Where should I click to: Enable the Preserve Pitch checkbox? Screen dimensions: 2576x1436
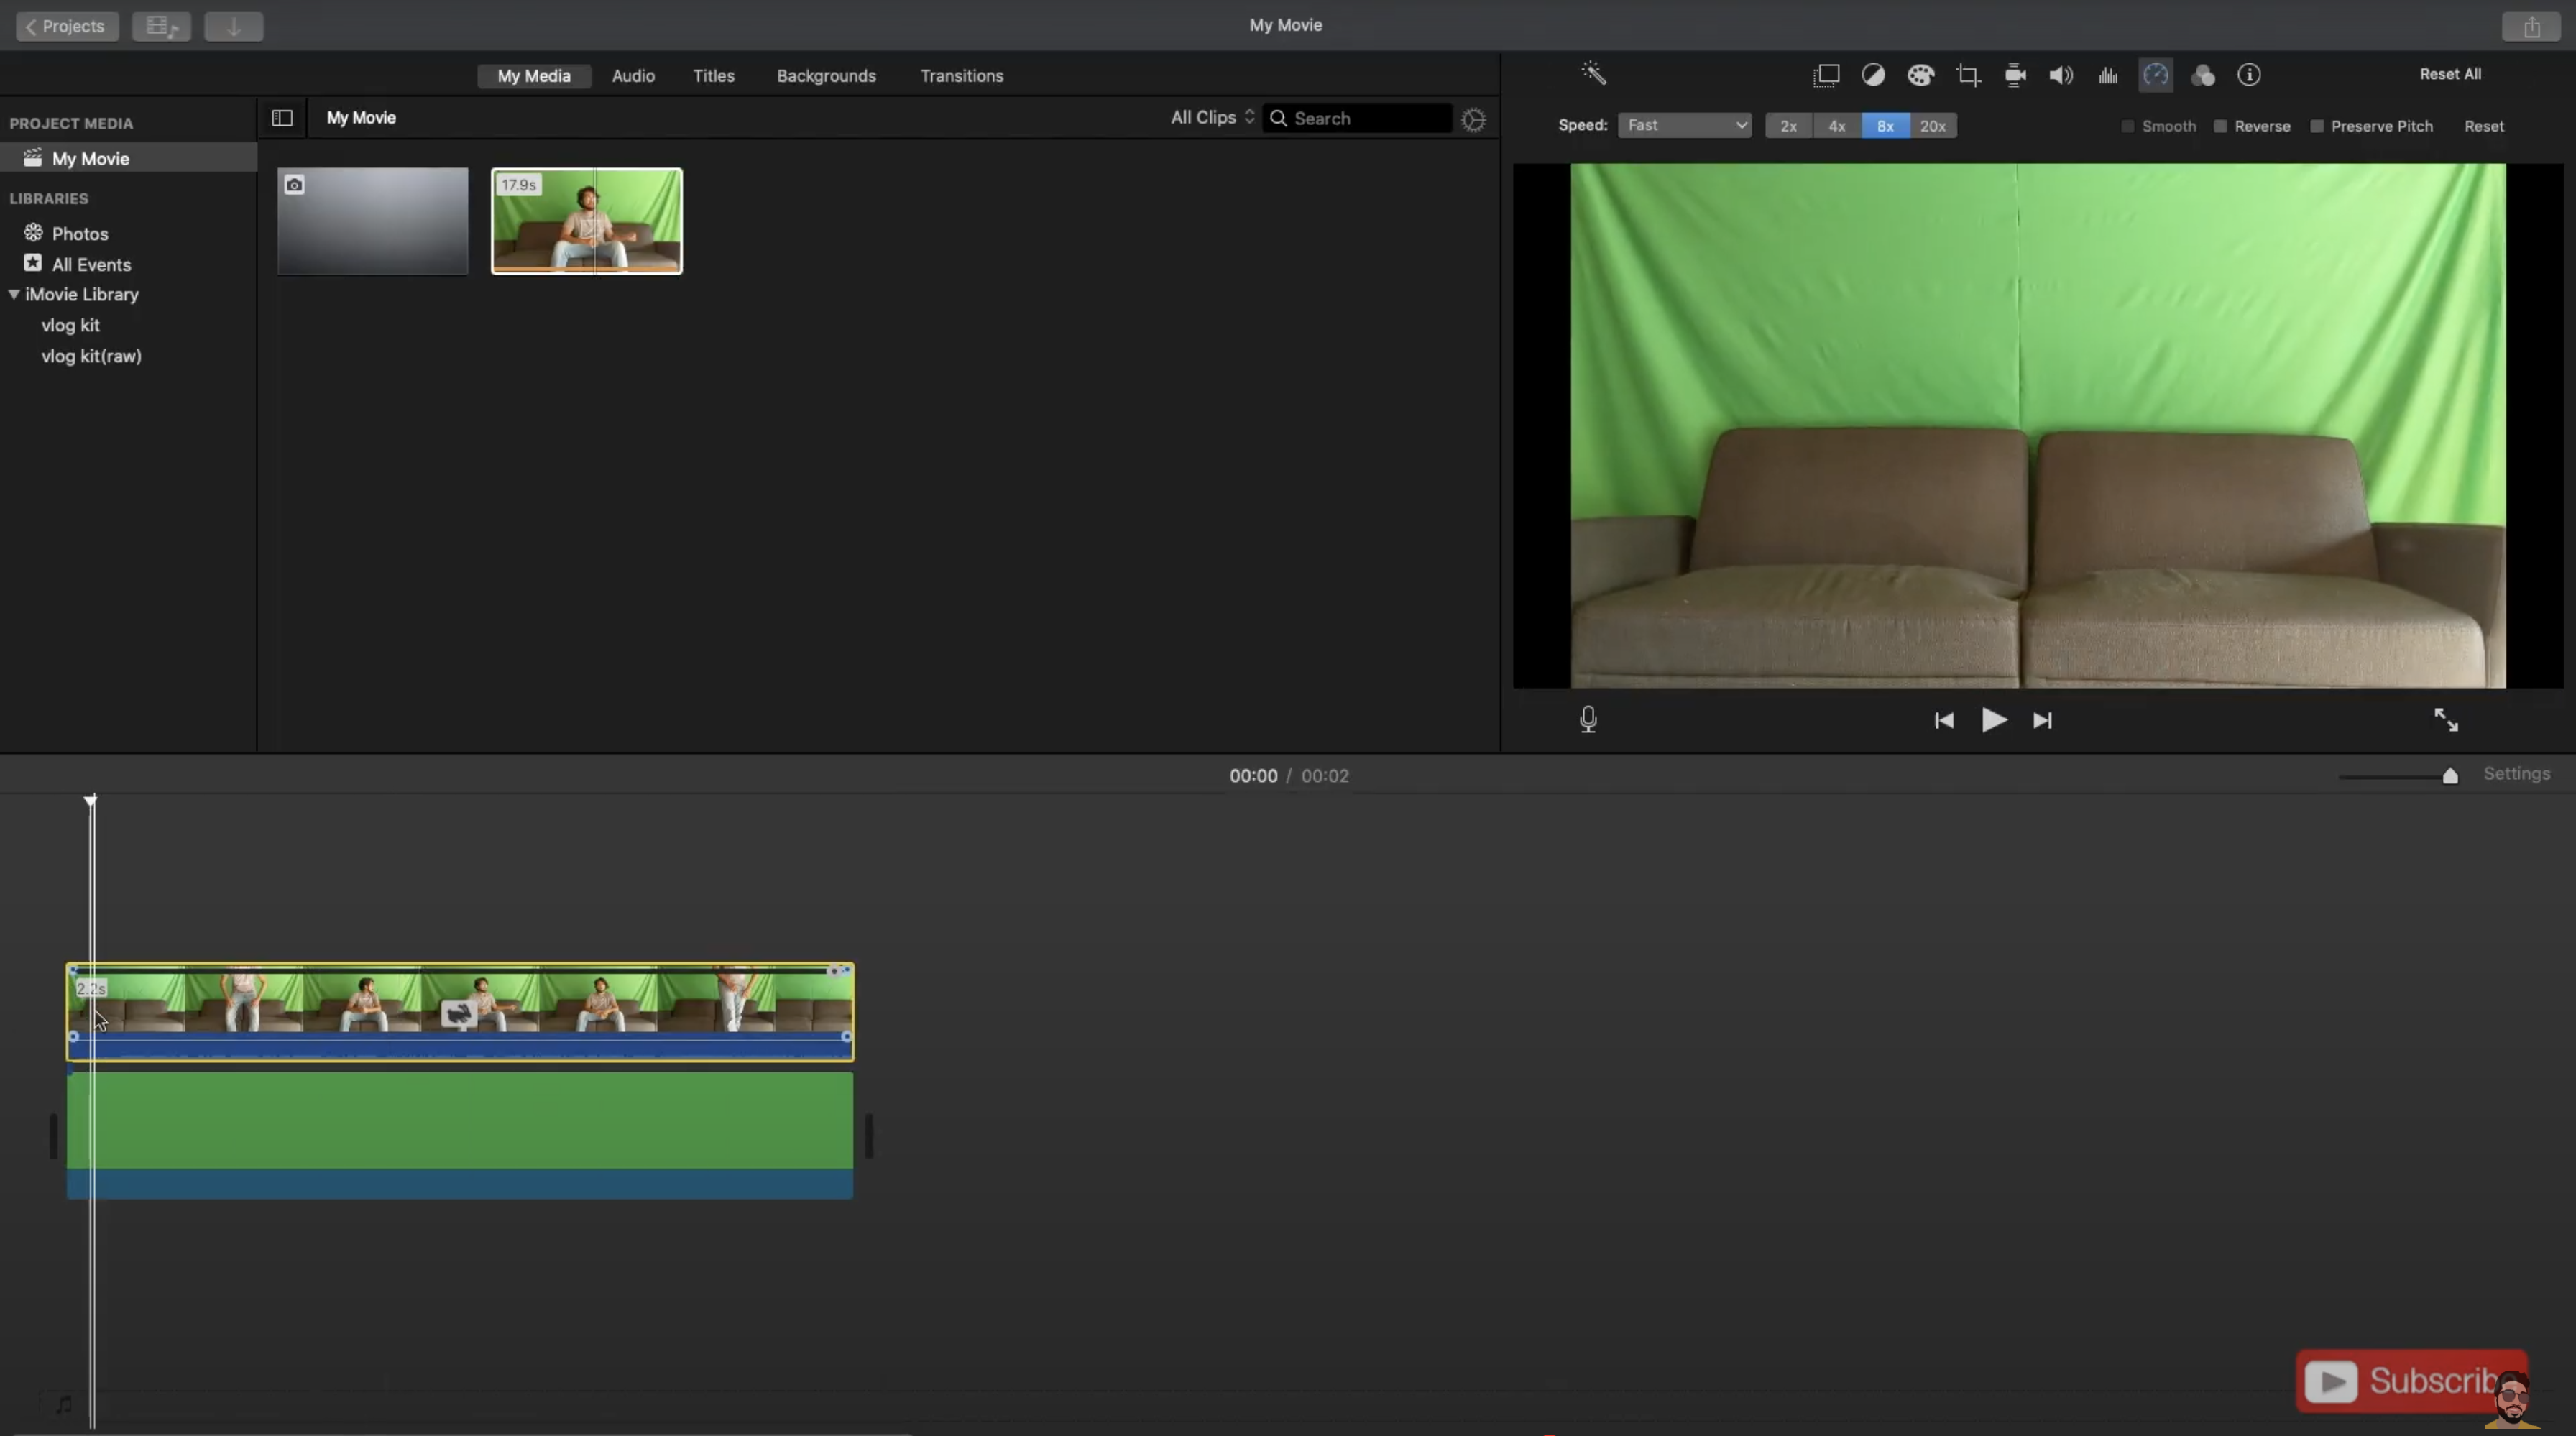pyautogui.click(x=2318, y=126)
